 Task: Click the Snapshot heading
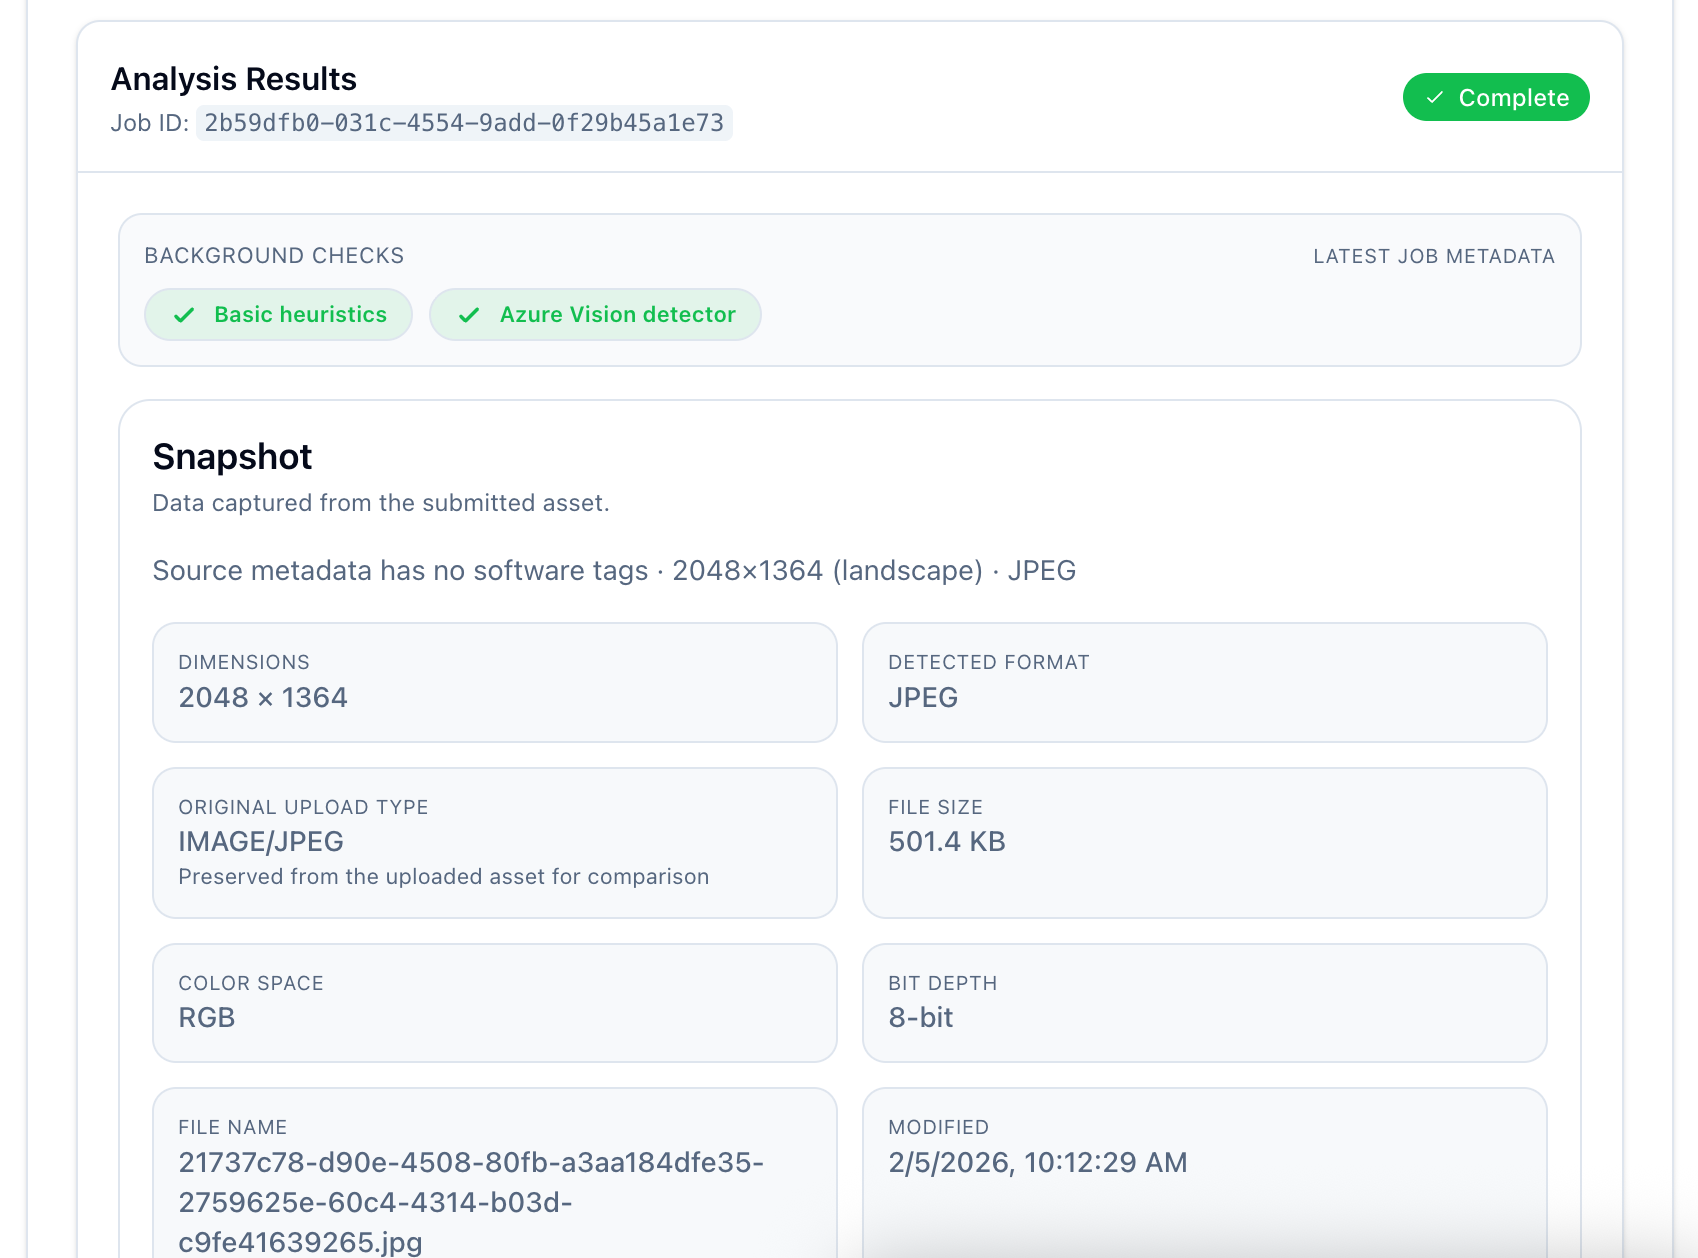point(232,457)
